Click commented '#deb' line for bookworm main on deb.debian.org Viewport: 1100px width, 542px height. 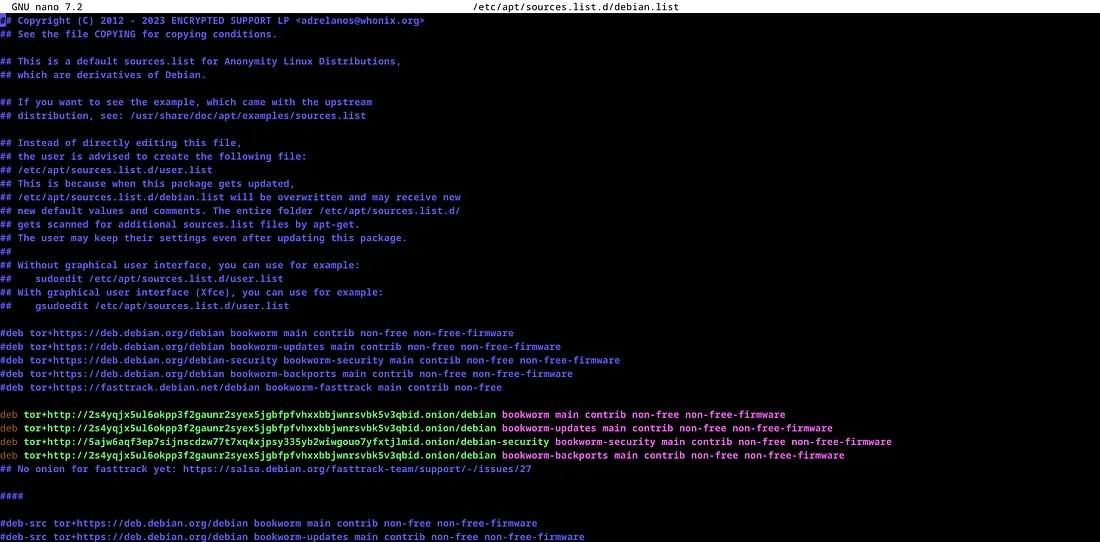pos(257,333)
